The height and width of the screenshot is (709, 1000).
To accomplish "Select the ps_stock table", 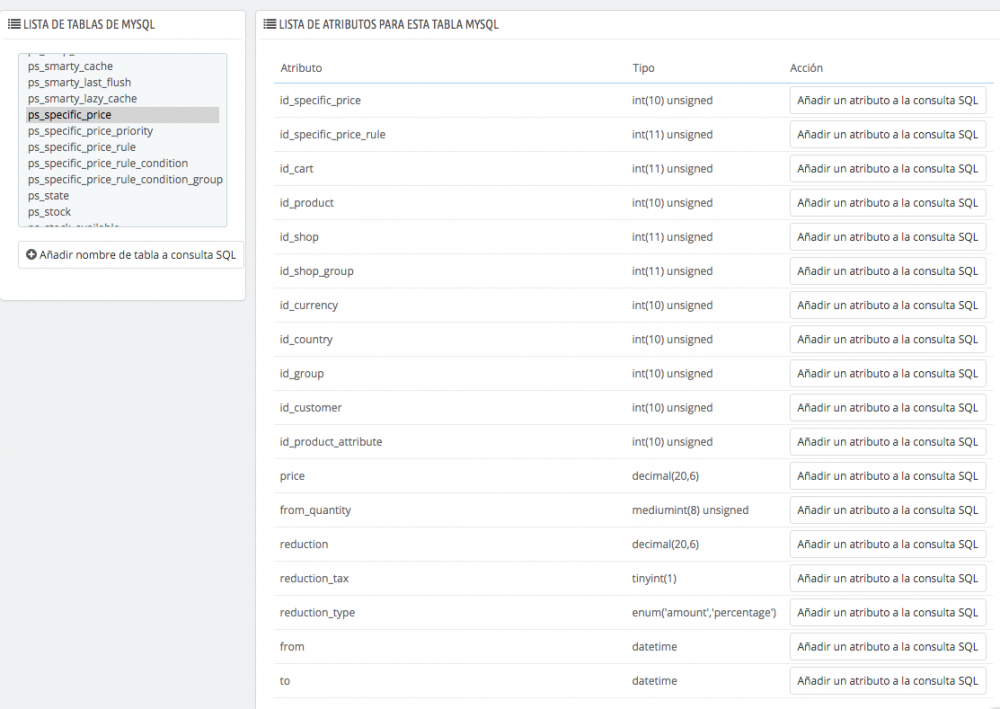I will click(x=49, y=211).
